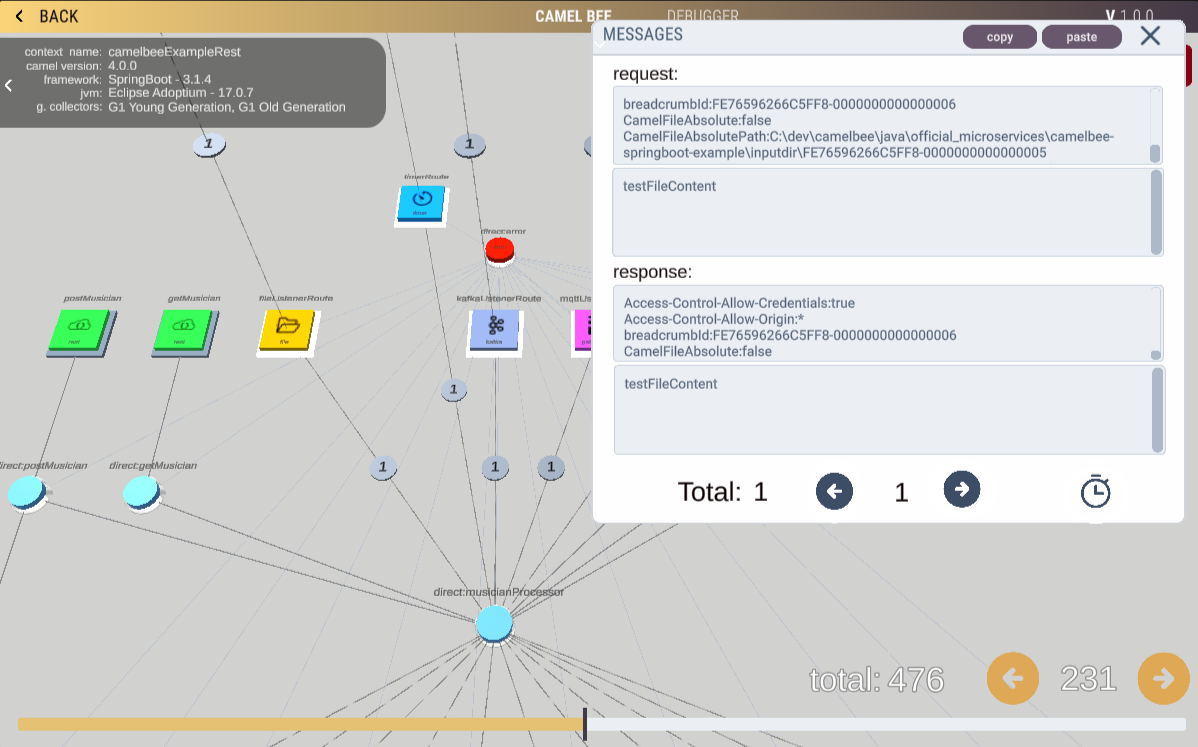Click Eclipse Adoptium - 17.0.7 jvm text
1198x747 pixels.
[x=180, y=92]
